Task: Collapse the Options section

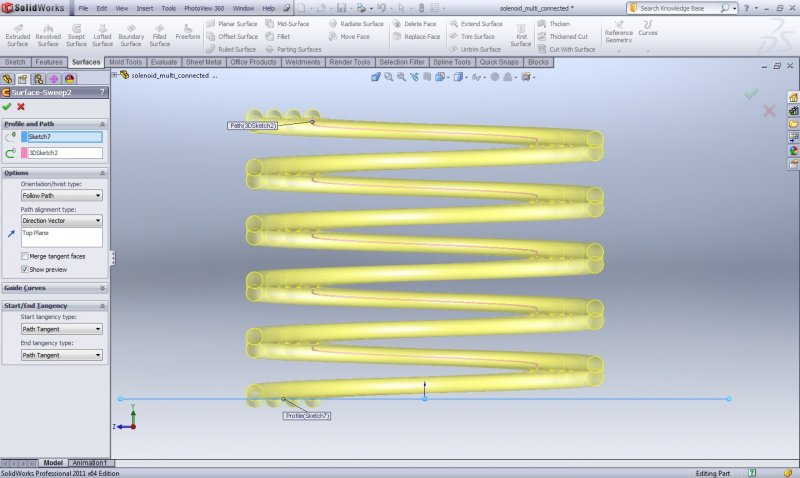Action: (x=102, y=173)
